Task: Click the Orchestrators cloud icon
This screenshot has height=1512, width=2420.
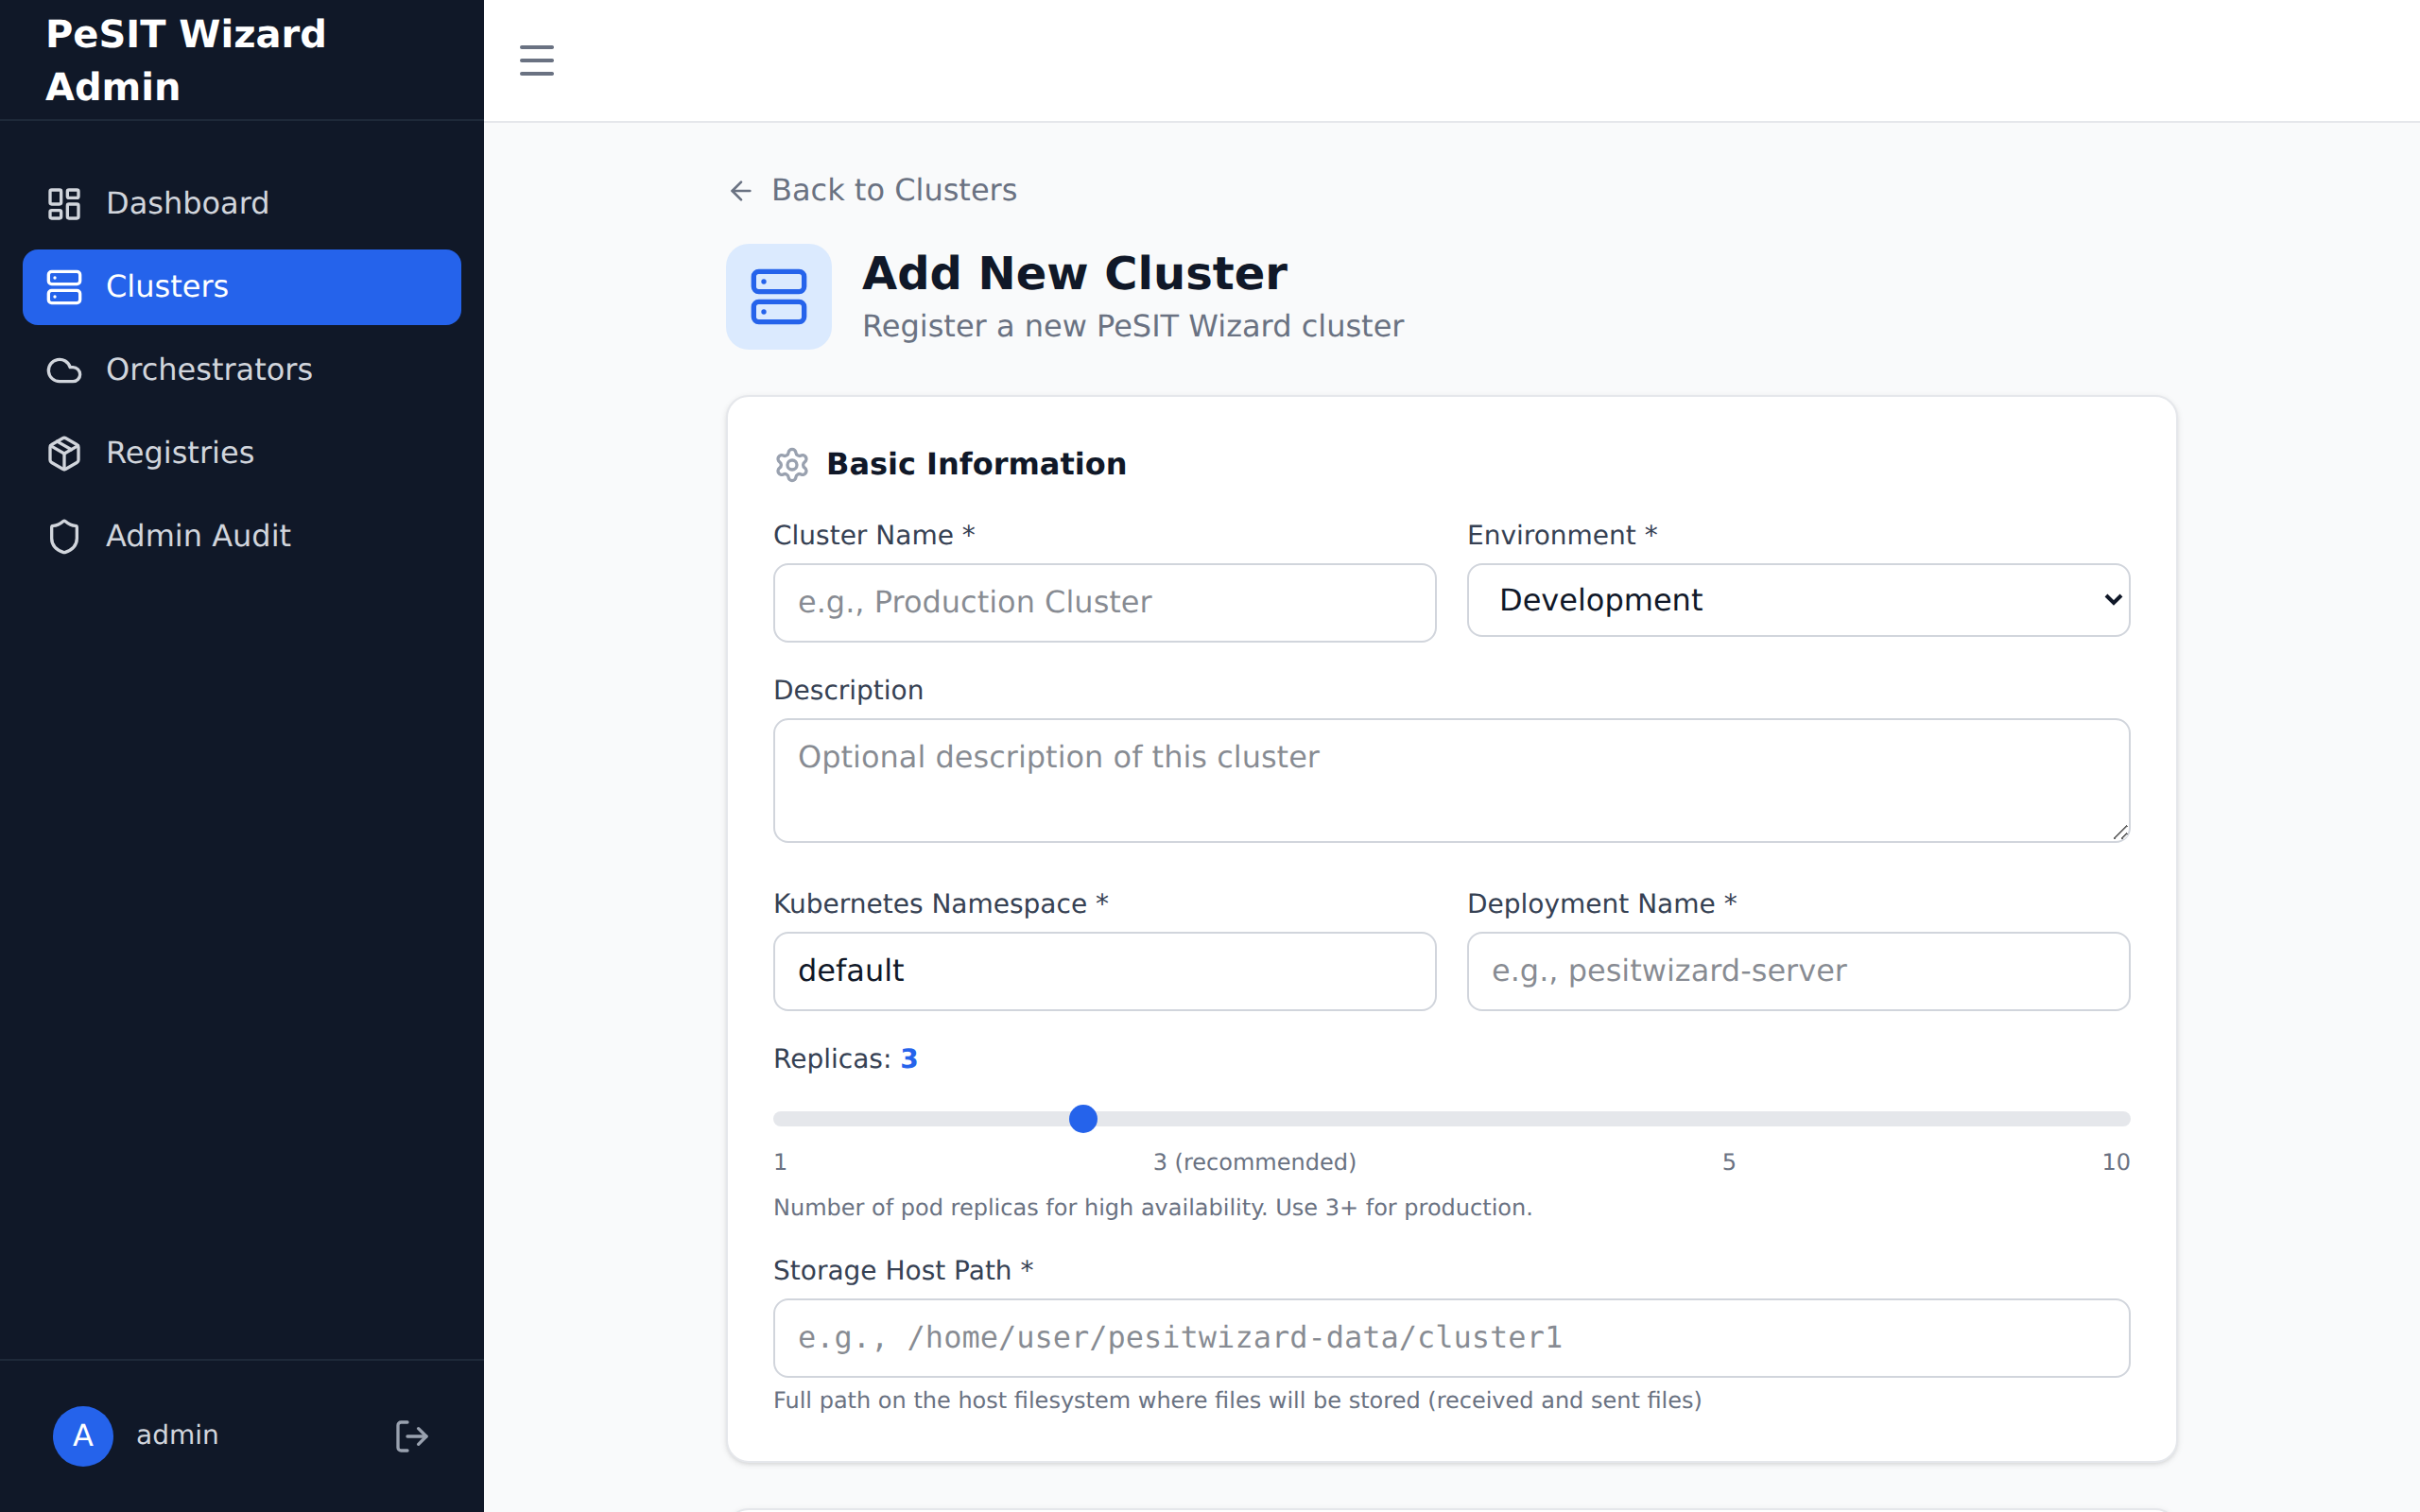Action: pos(63,370)
